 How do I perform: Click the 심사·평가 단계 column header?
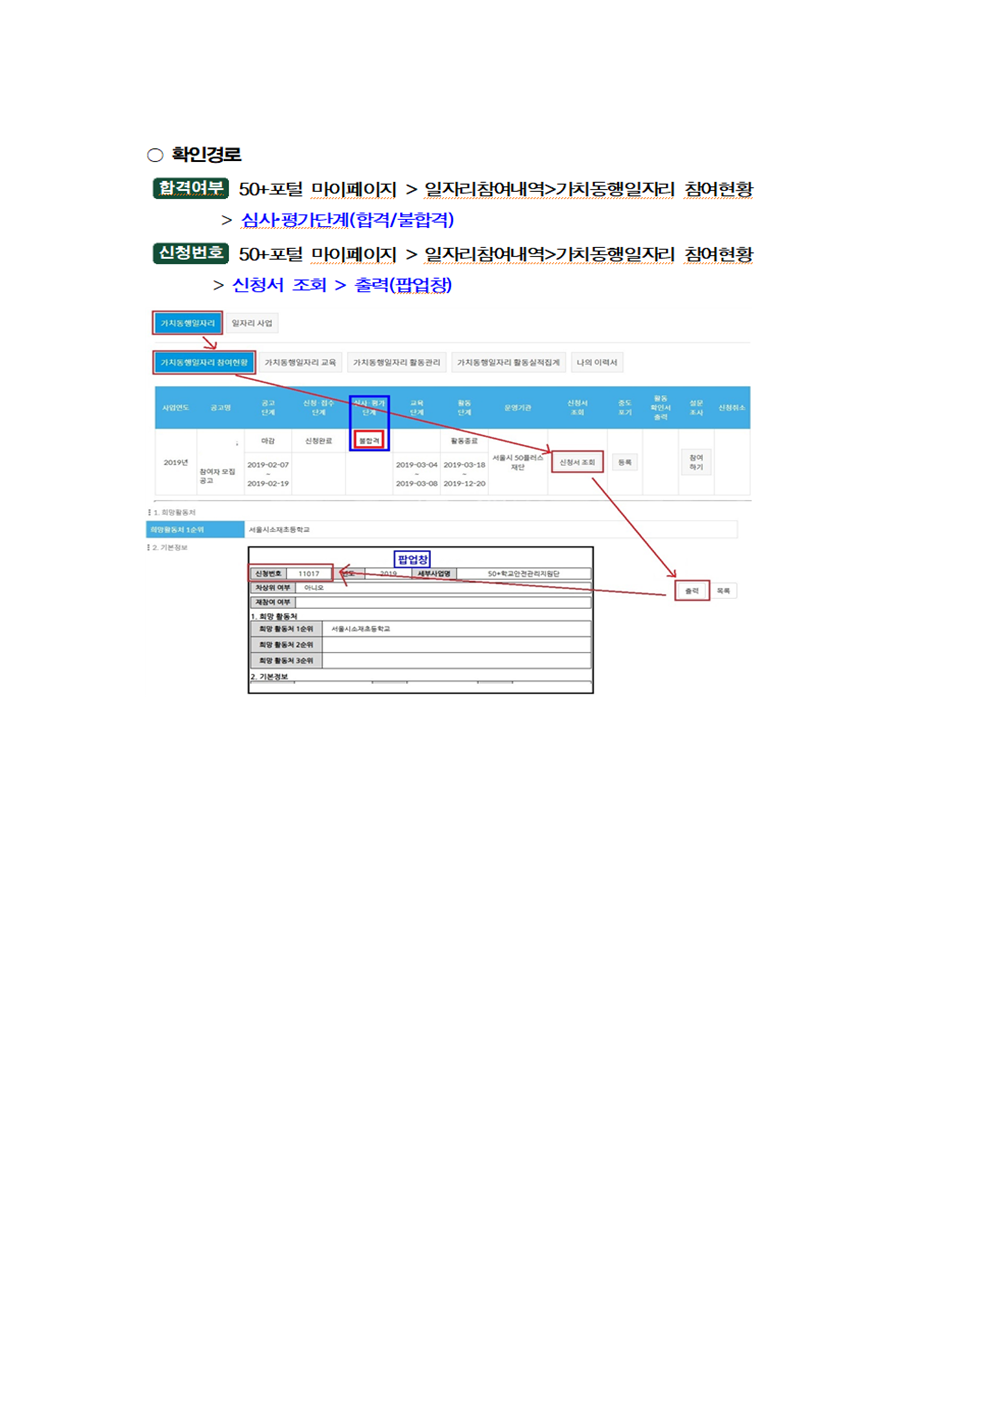[369, 407]
